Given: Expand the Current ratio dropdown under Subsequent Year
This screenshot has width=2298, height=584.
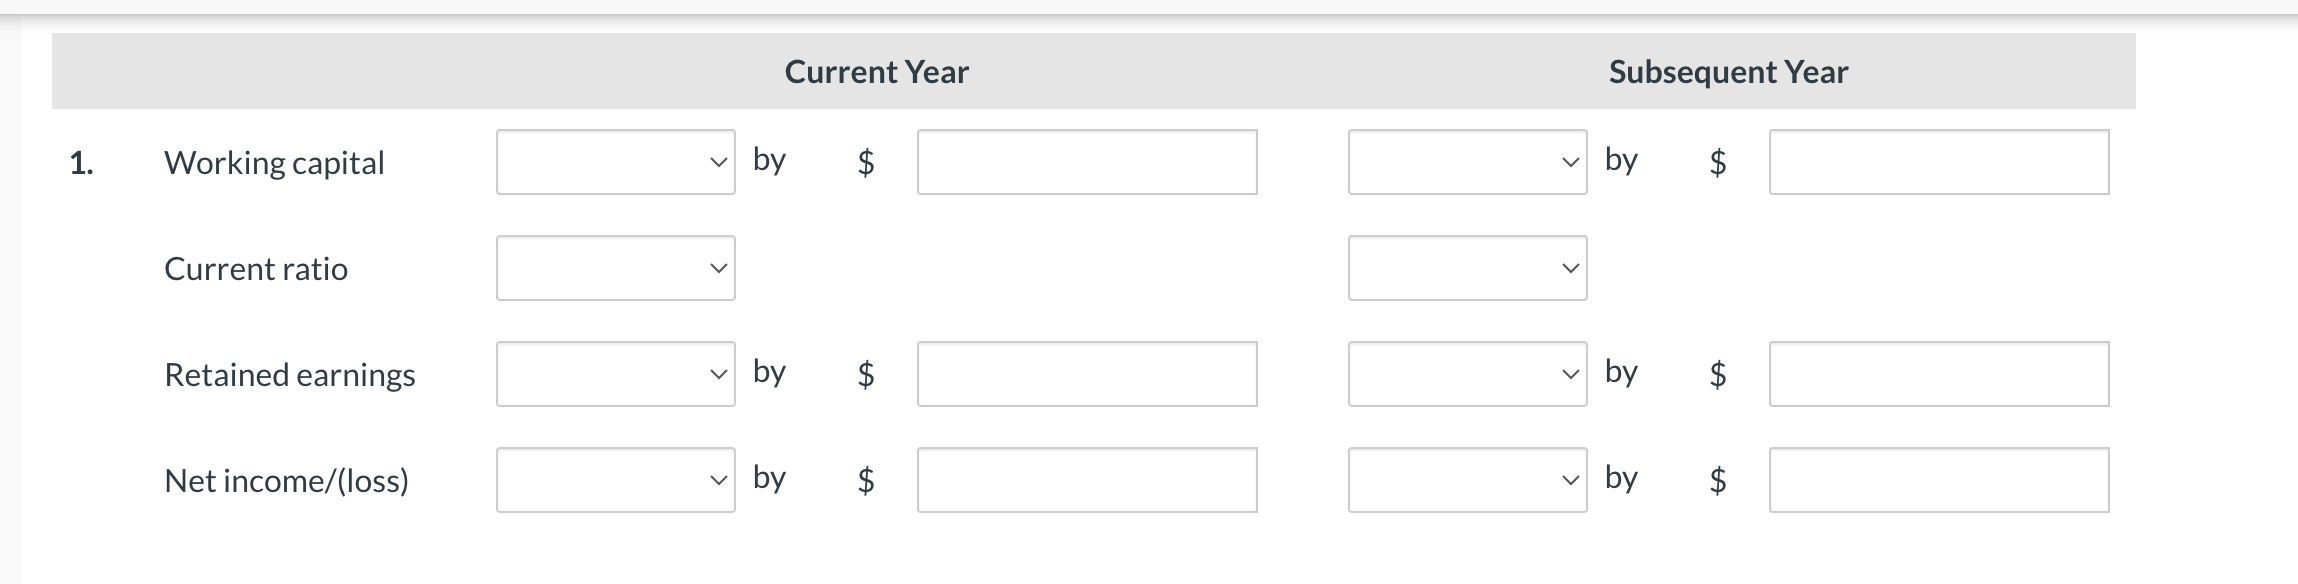Looking at the screenshot, I should [1466, 267].
